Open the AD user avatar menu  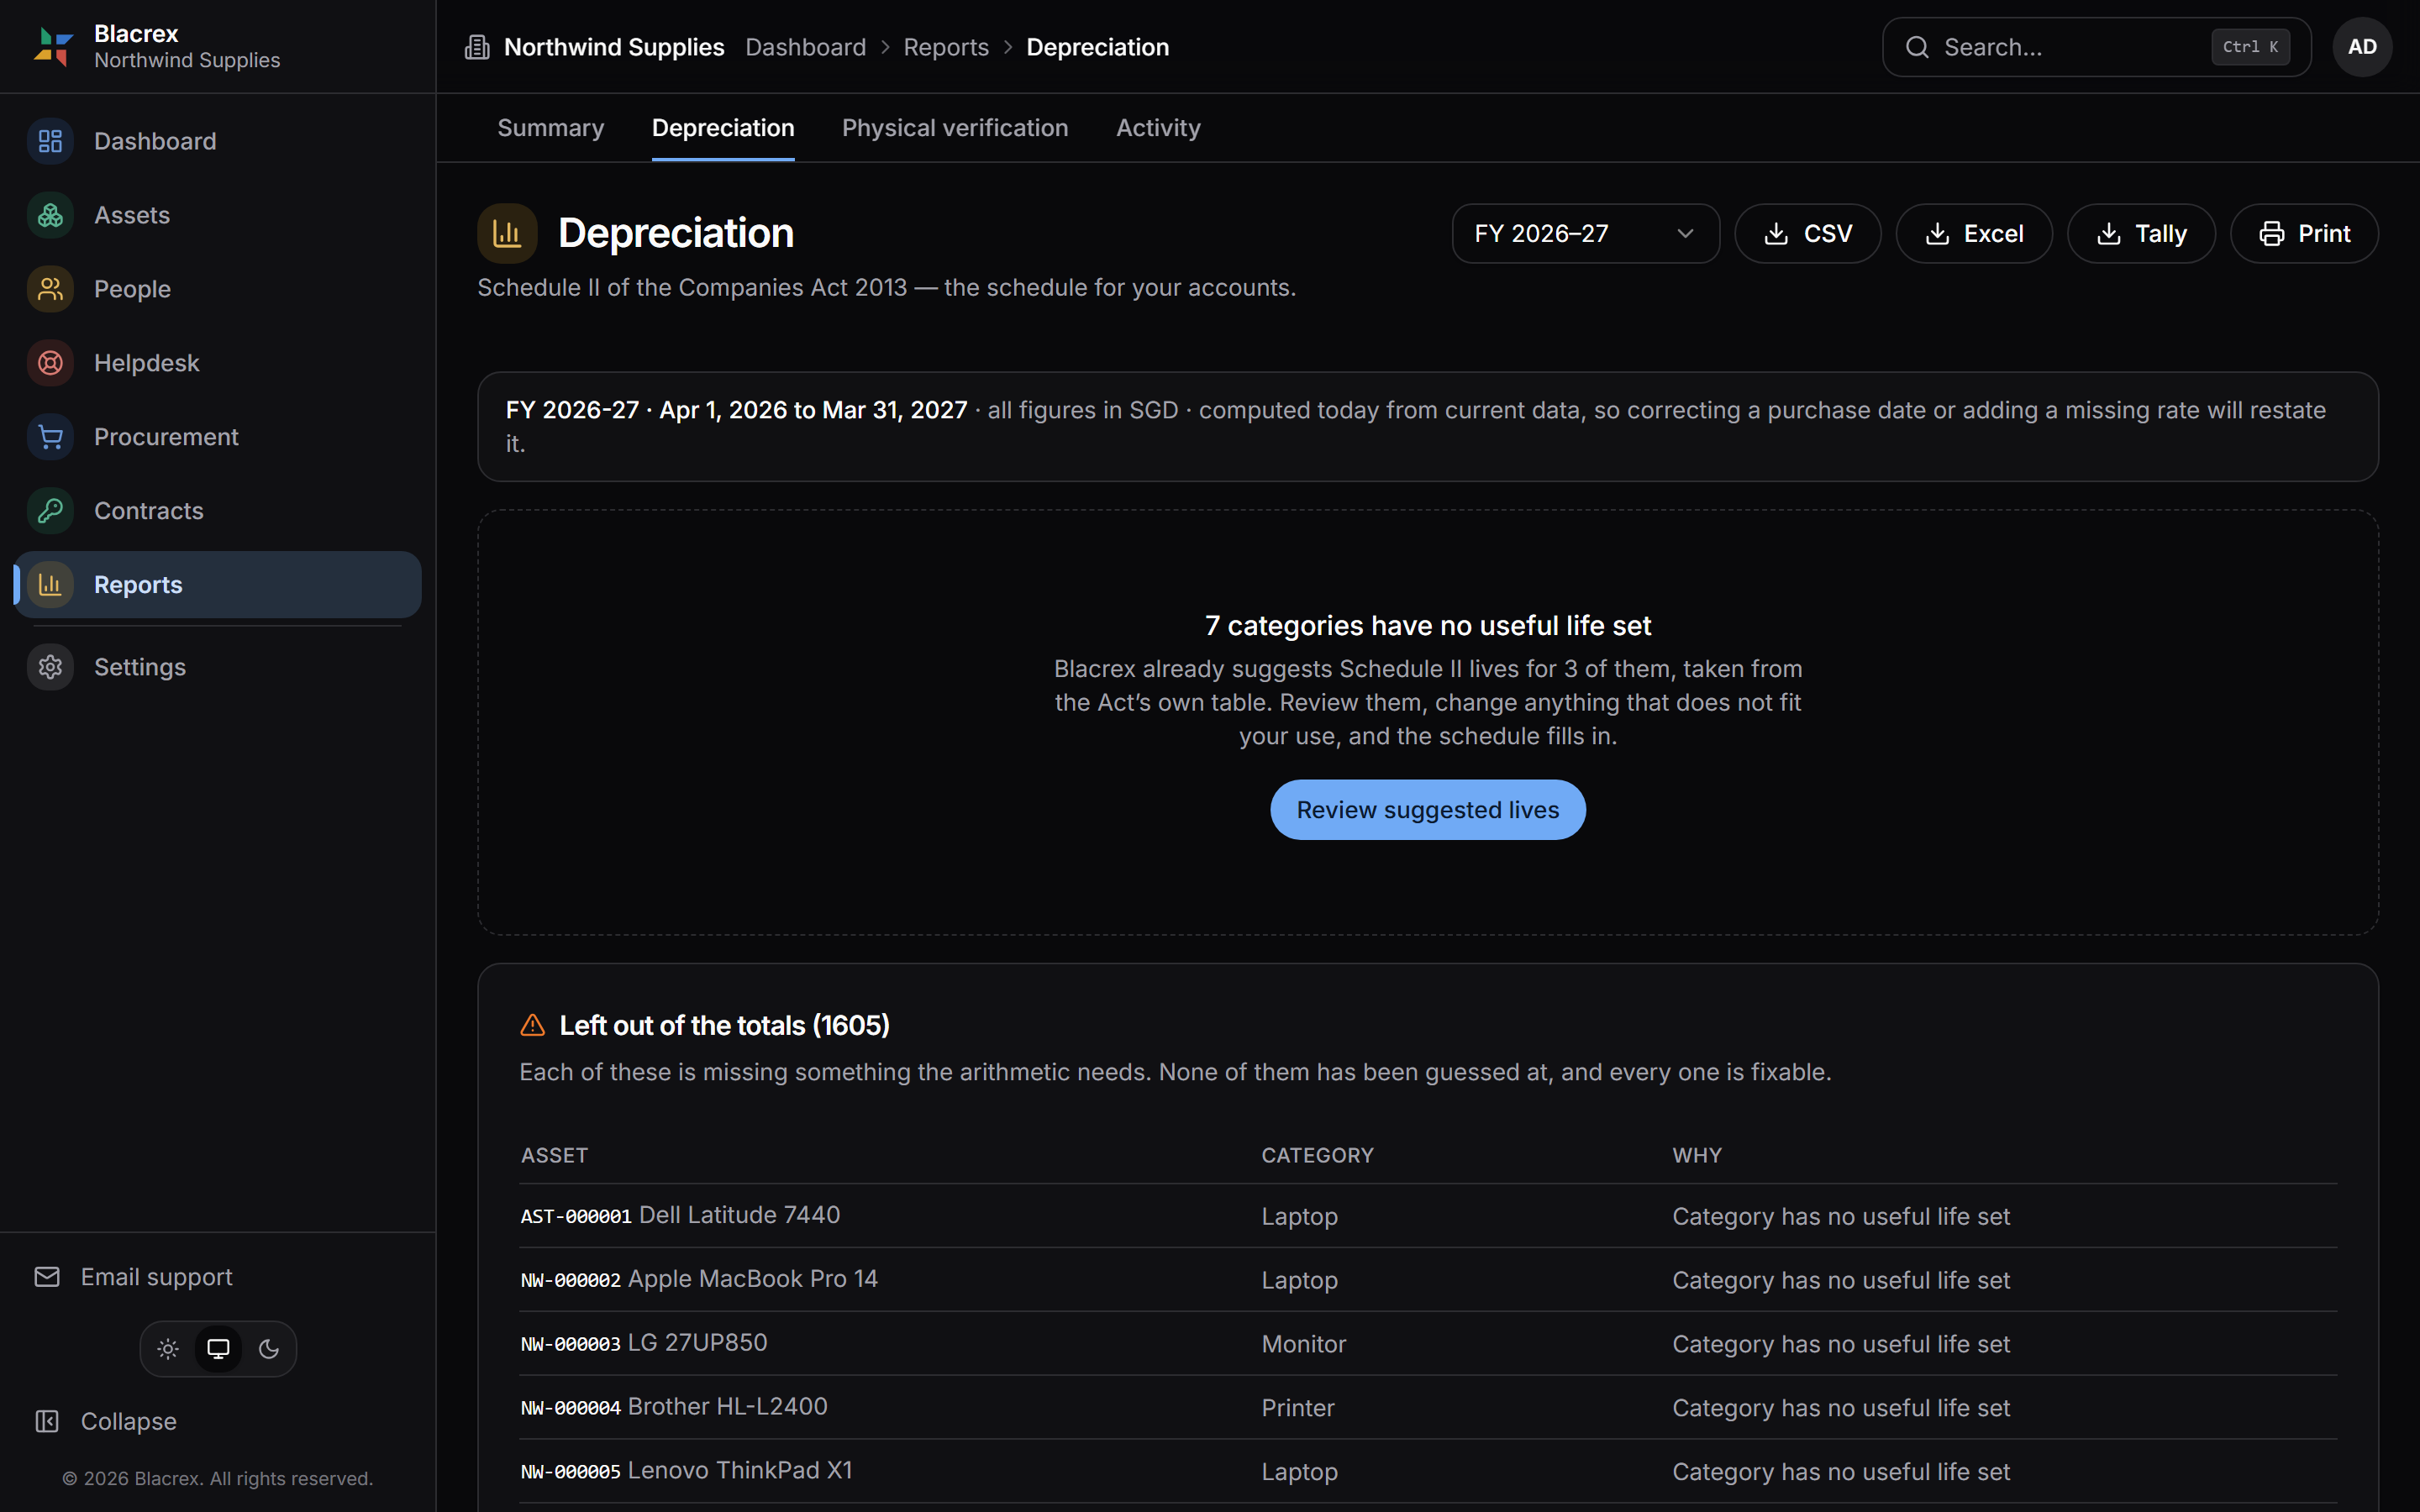click(2362, 47)
